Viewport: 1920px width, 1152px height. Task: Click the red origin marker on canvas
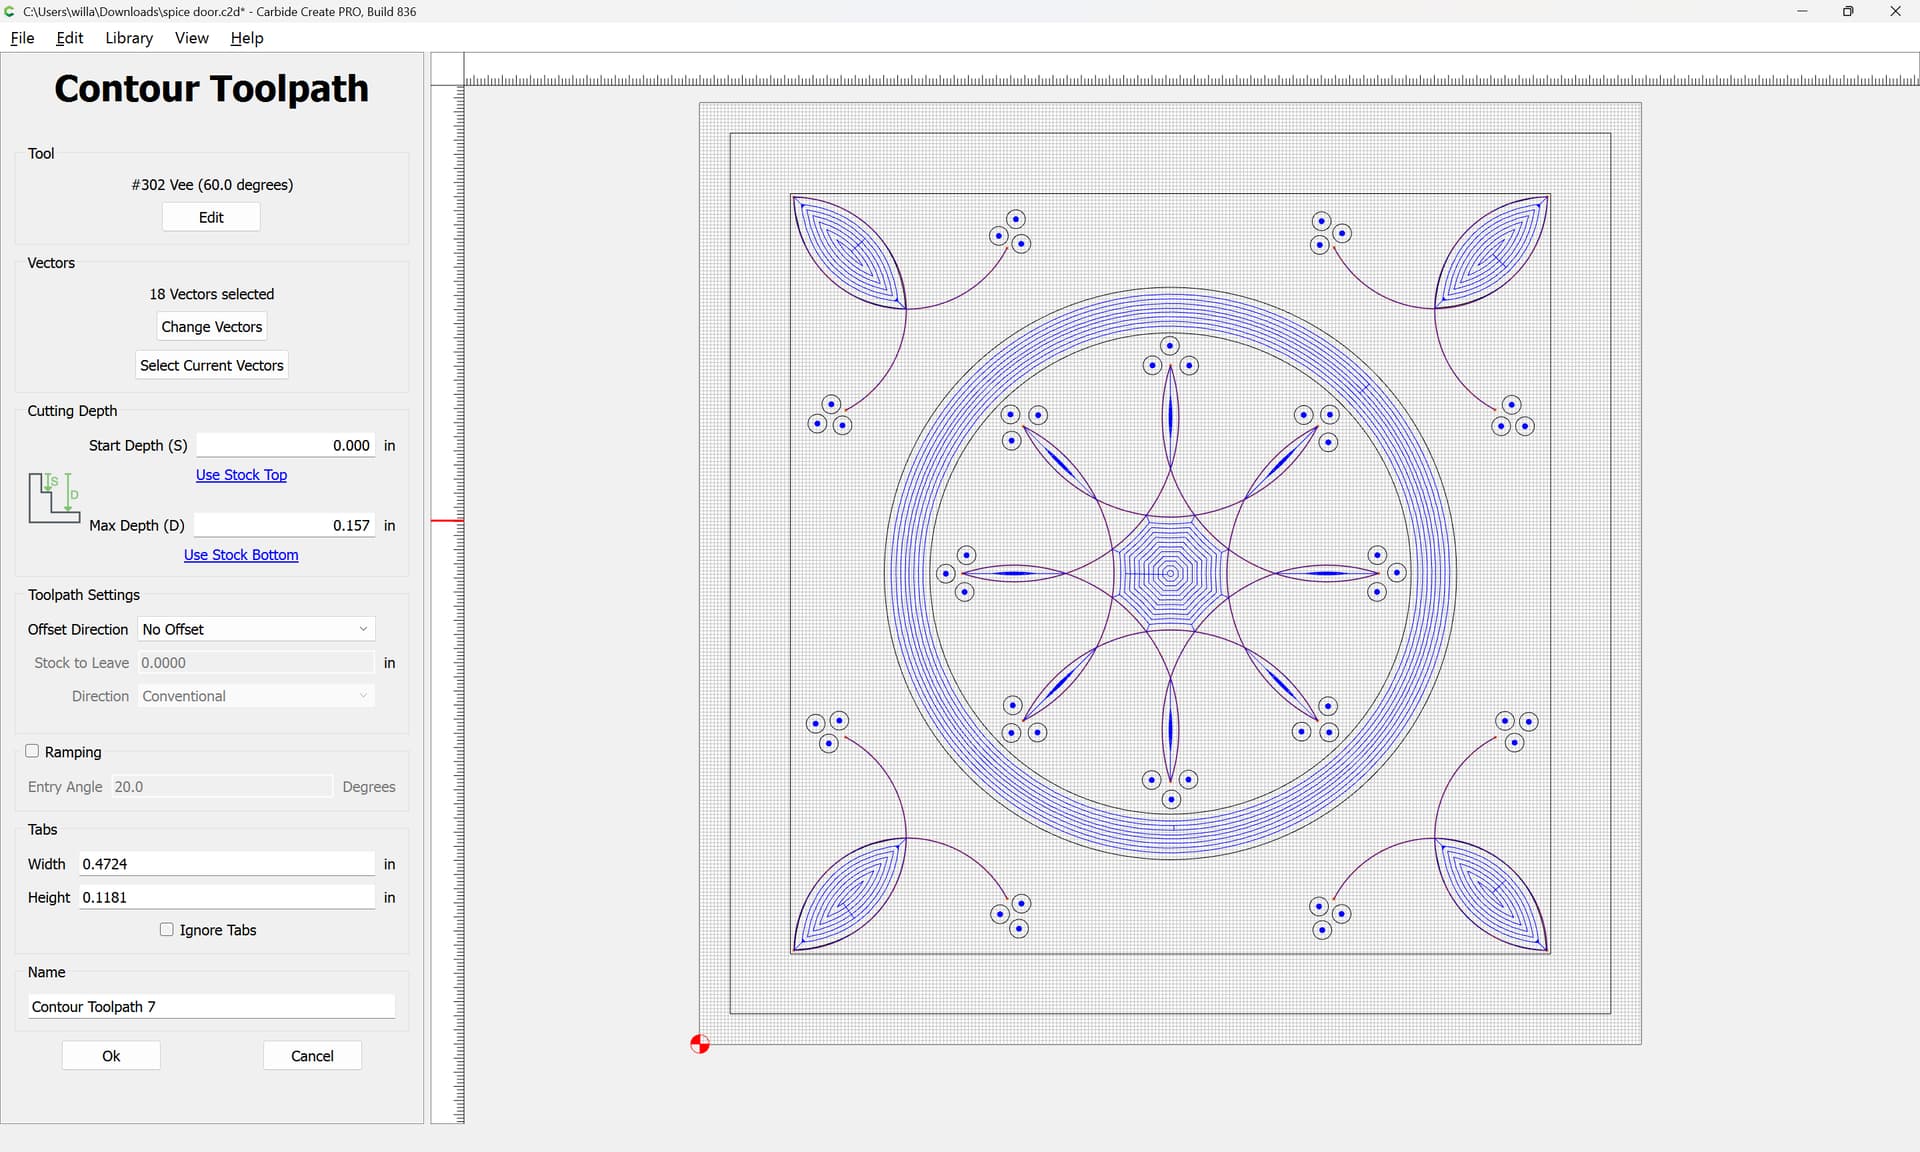click(x=700, y=1044)
